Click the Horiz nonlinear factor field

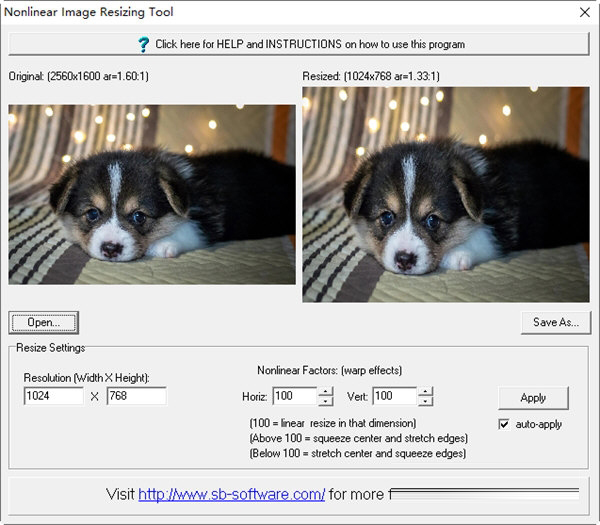click(x=295, y=396)
